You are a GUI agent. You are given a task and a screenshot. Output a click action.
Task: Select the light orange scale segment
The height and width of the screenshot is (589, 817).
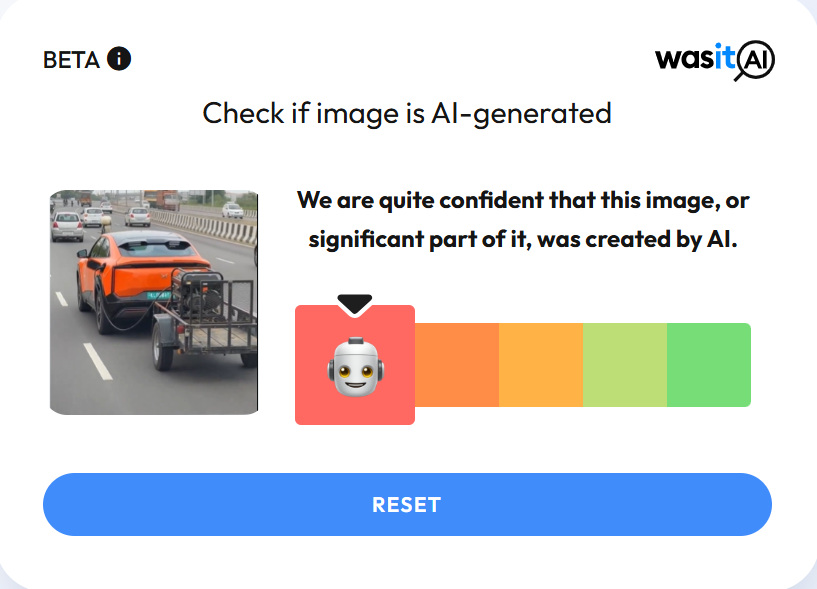click(x=541, y=365)
